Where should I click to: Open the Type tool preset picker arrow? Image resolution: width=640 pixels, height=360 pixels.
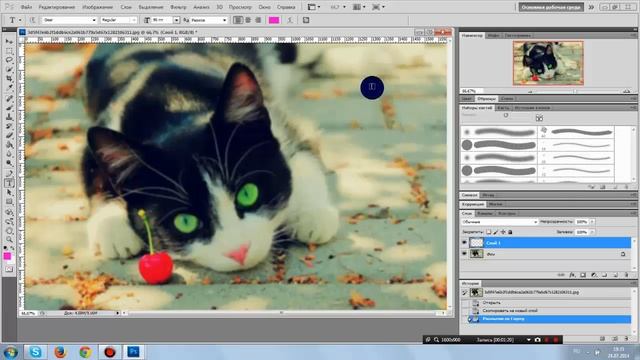pos(20,20)
